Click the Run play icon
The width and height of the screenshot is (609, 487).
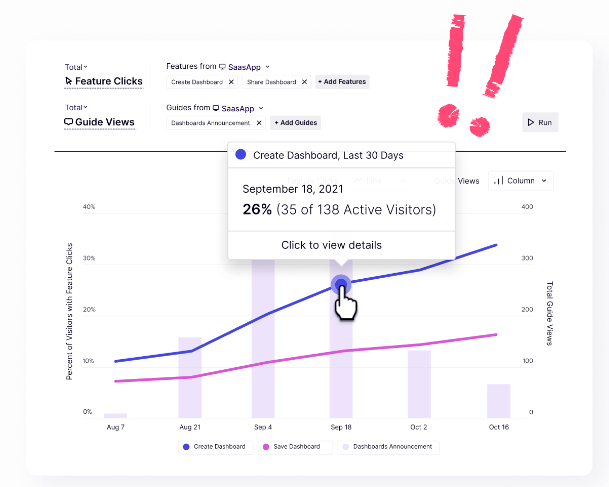coord(531,123)
